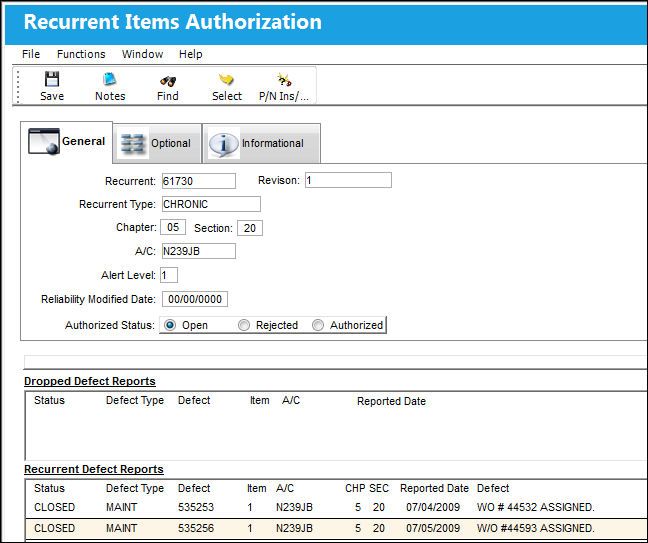Click the Select hand icon
648x543 pixels.
coord(226,79)
